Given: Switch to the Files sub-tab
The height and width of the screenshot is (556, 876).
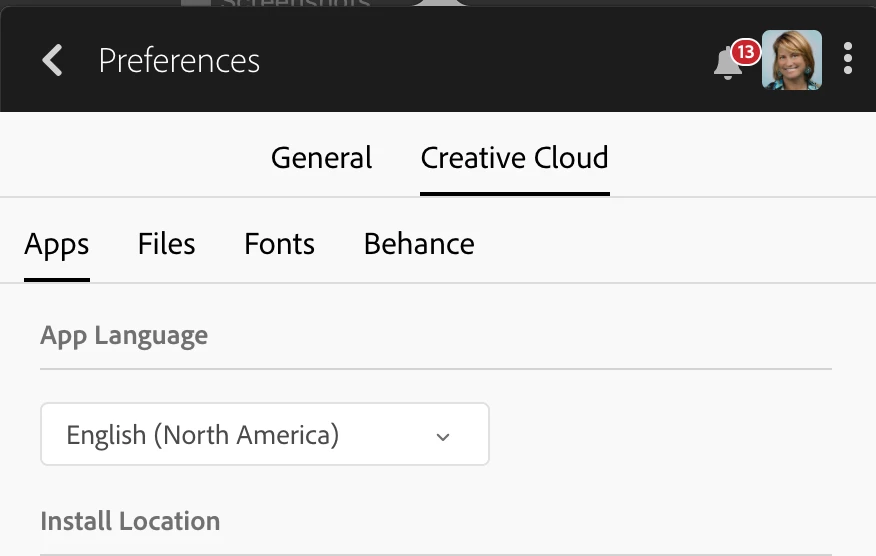Looking at the screenshot, I should pos(166,244).
